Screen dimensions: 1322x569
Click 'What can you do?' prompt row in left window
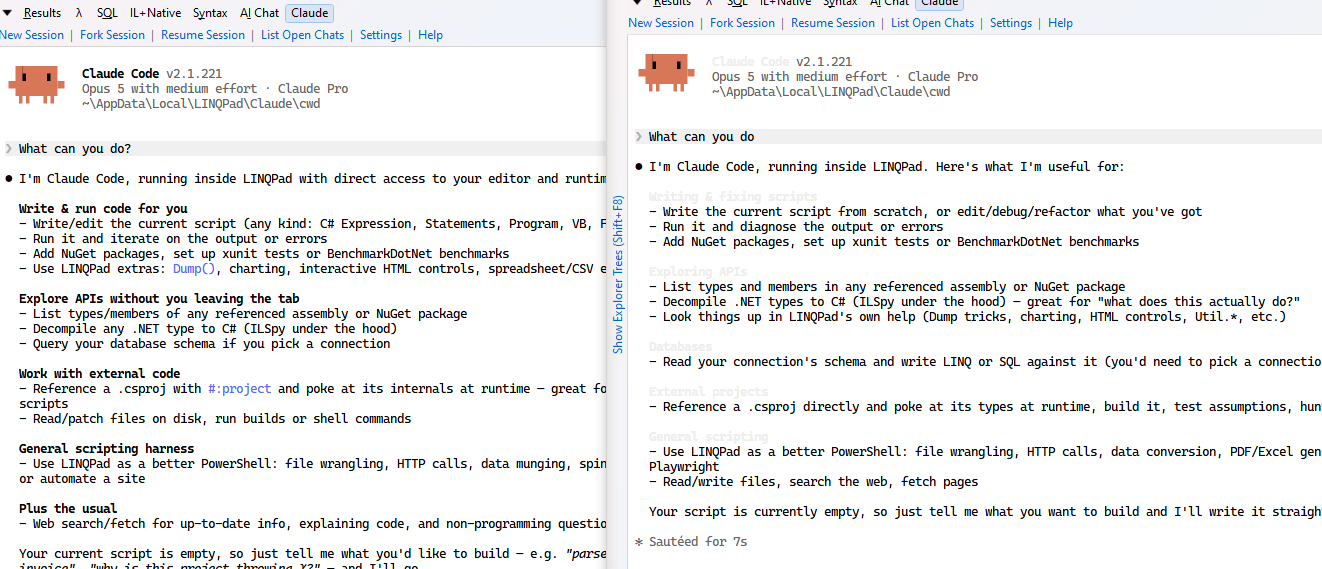click(x=304, y=149)
